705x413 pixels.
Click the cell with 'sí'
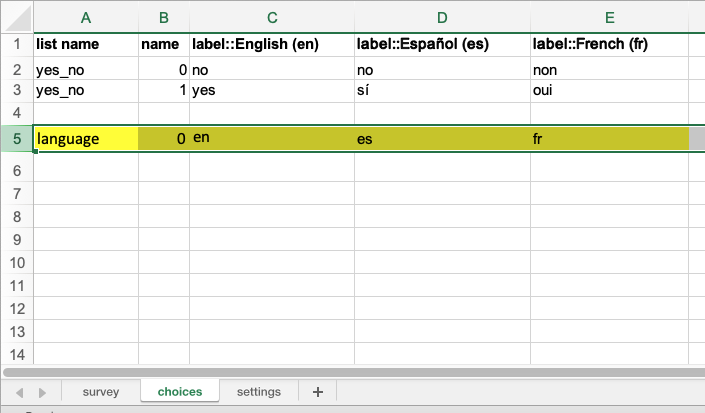[442, 91]
